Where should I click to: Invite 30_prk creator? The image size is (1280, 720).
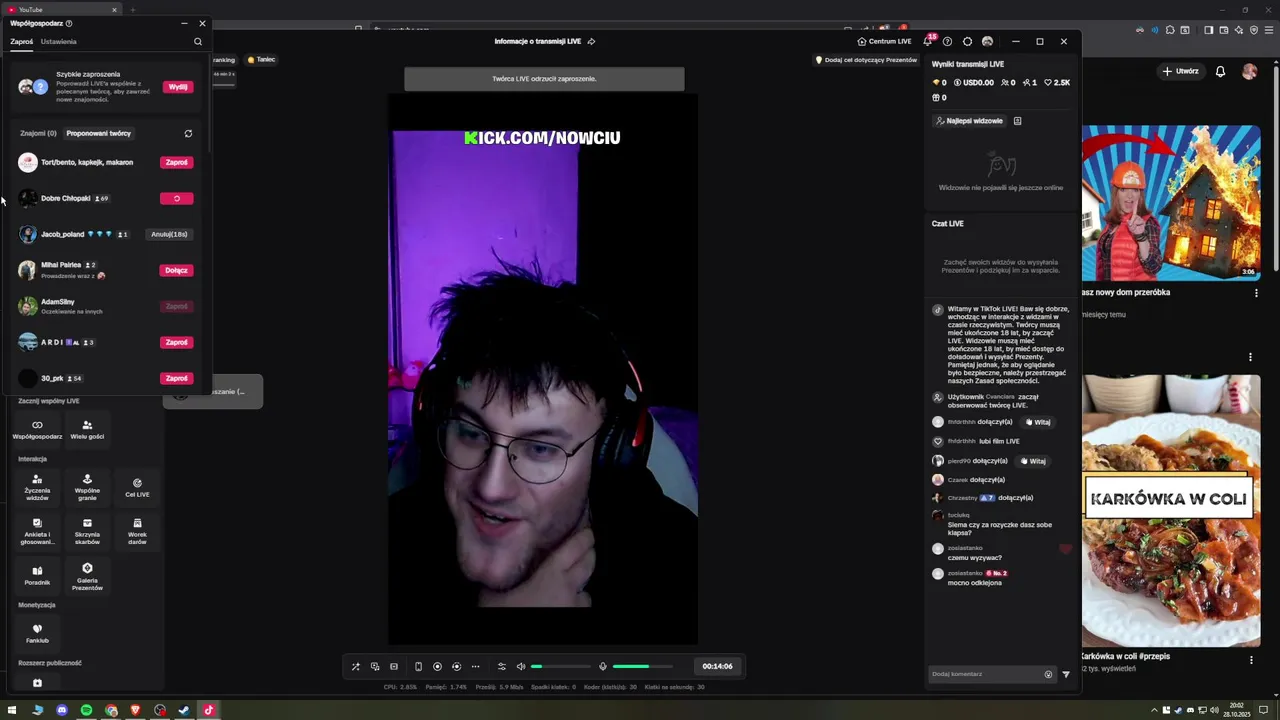click(x=176, y=378)
